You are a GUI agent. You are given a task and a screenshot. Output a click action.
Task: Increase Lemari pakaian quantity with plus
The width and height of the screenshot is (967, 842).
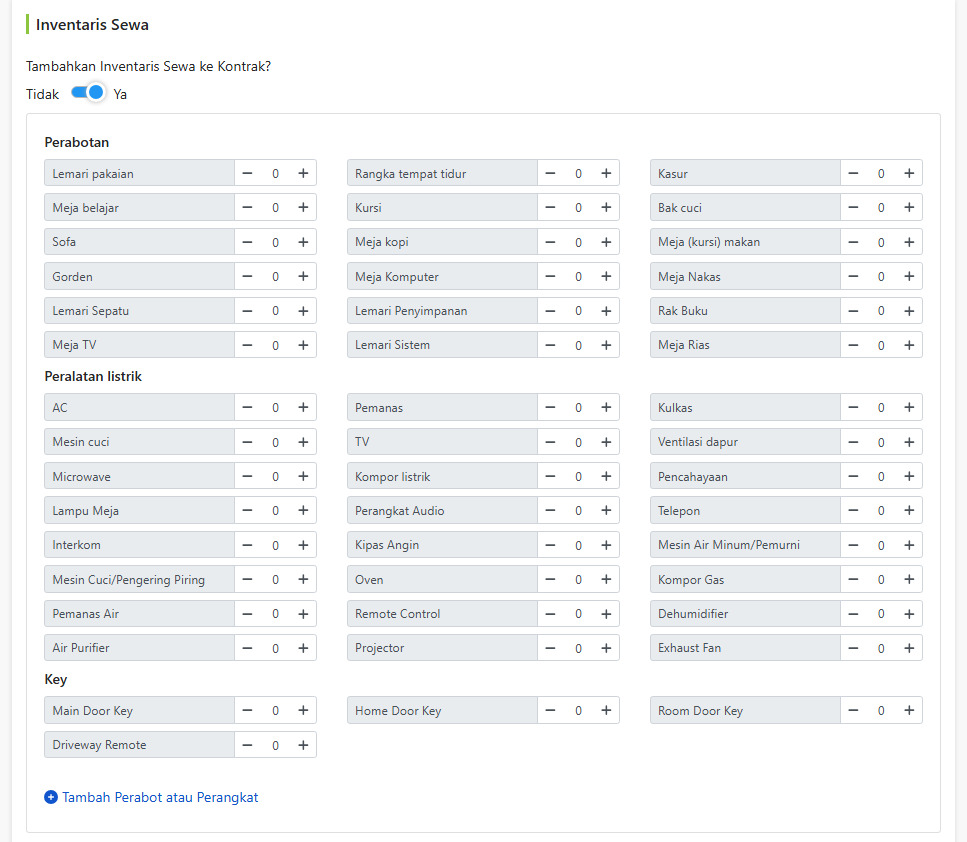pyautogui.click(x=303, y=173)
